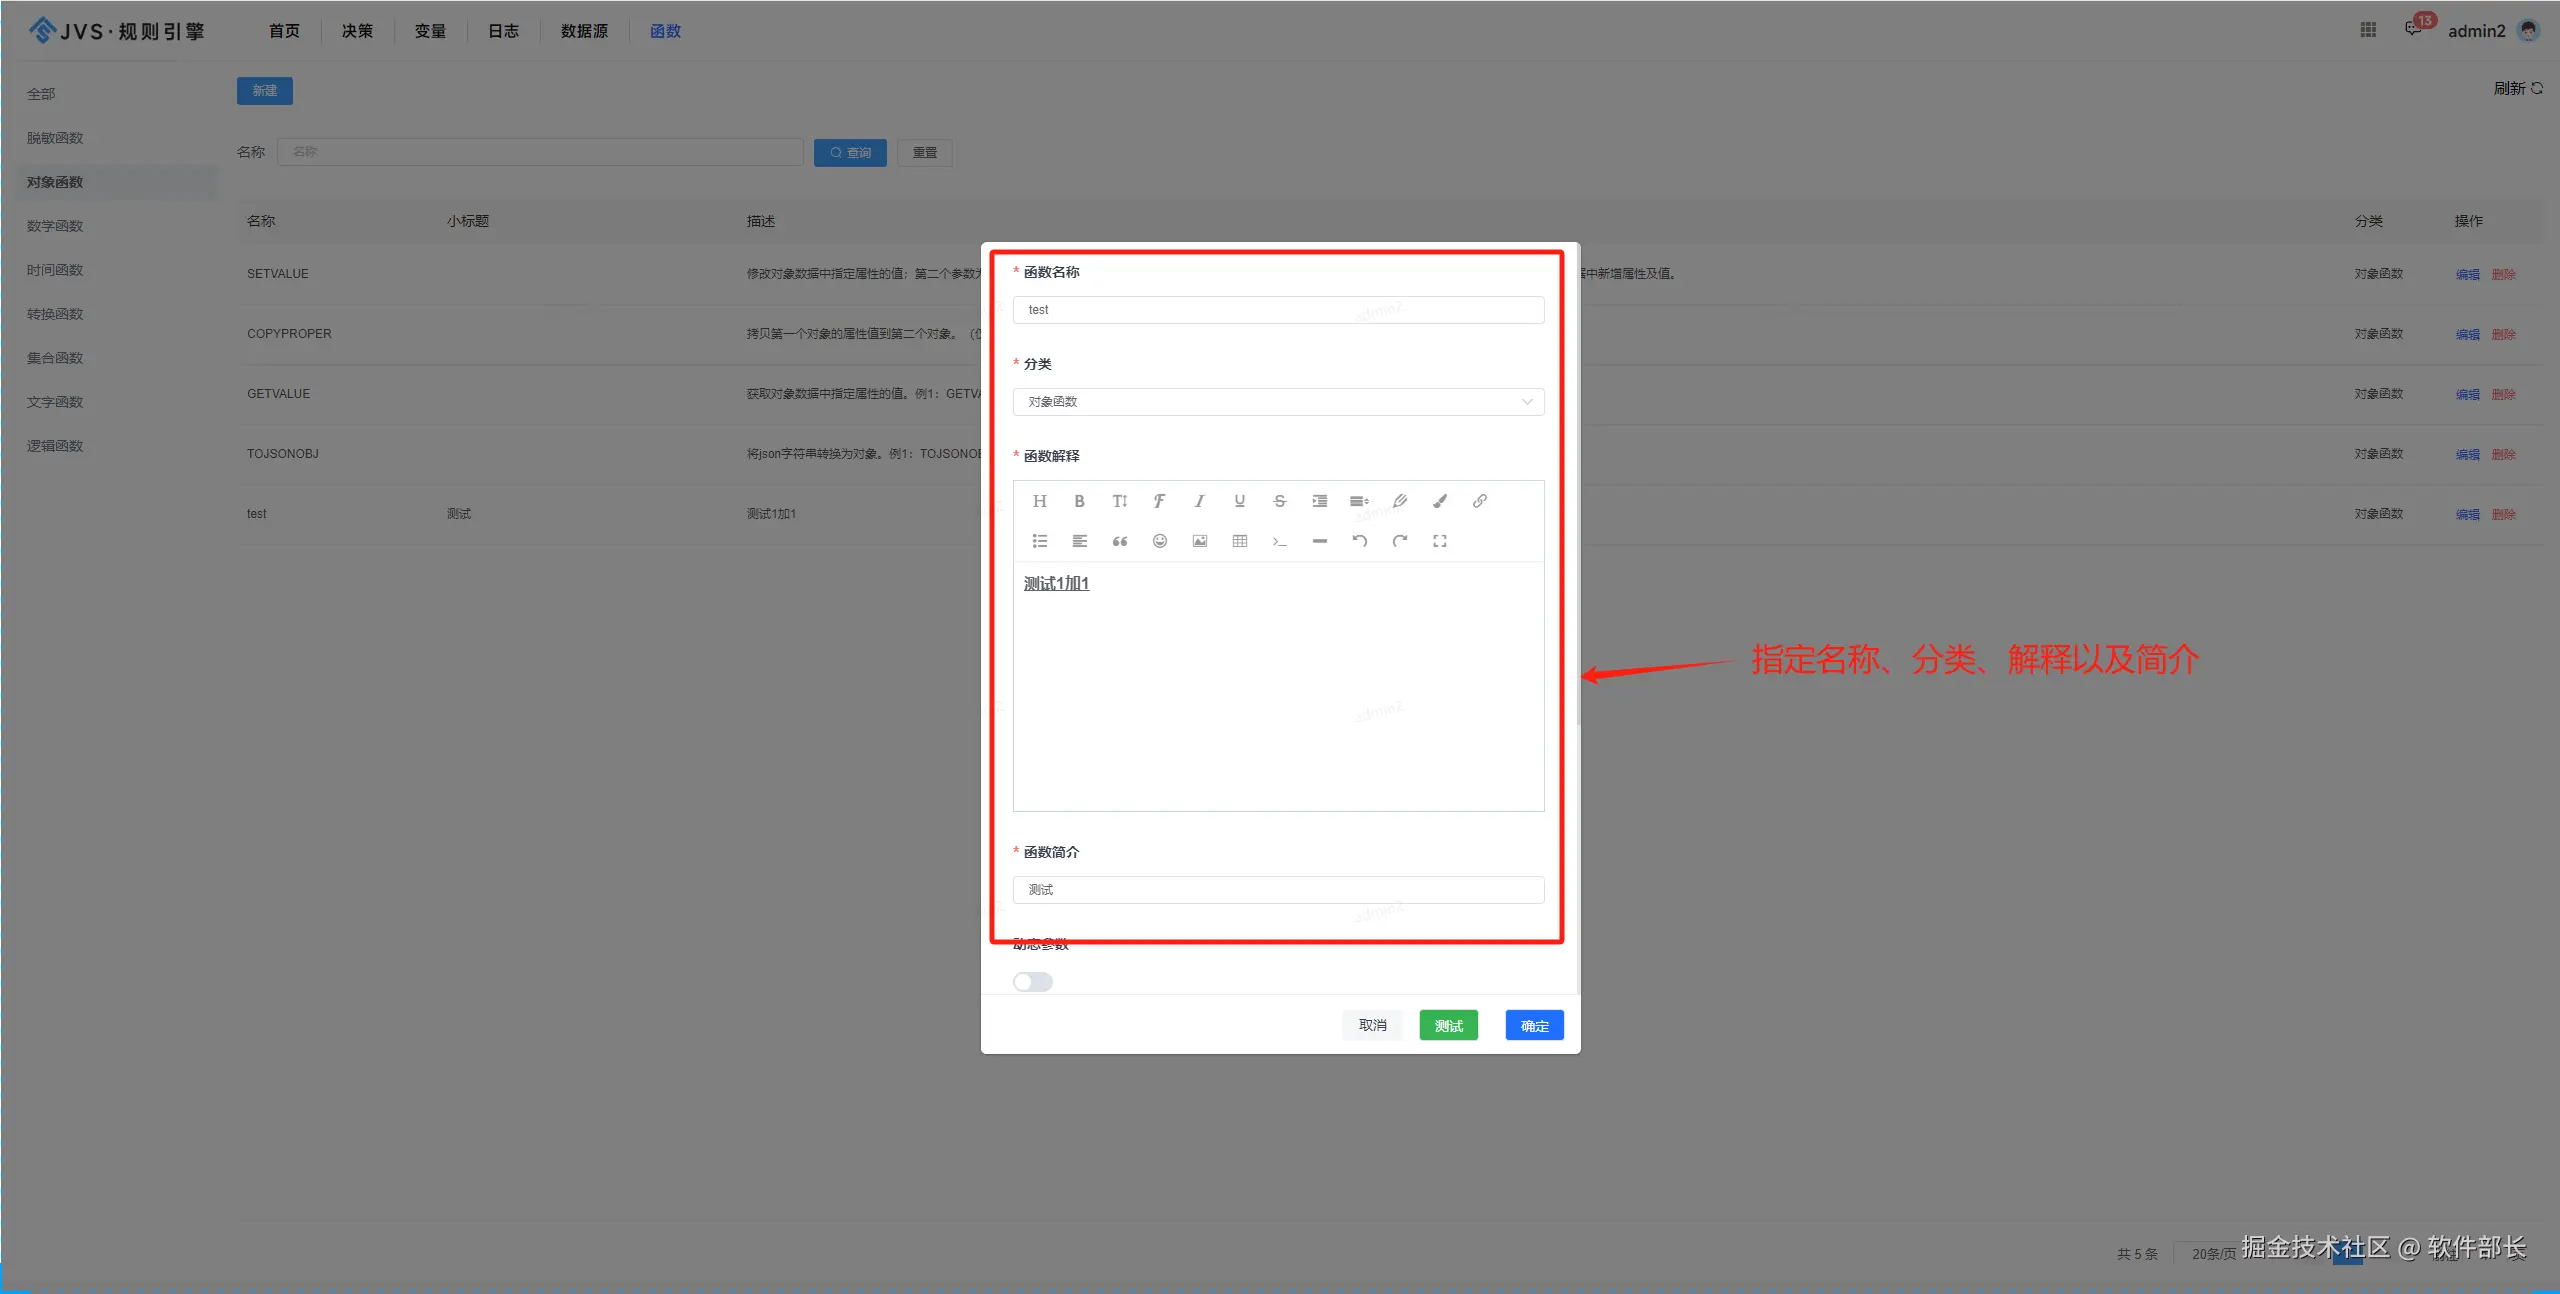Insert a code block with the terminal icon

(1279, 541)
